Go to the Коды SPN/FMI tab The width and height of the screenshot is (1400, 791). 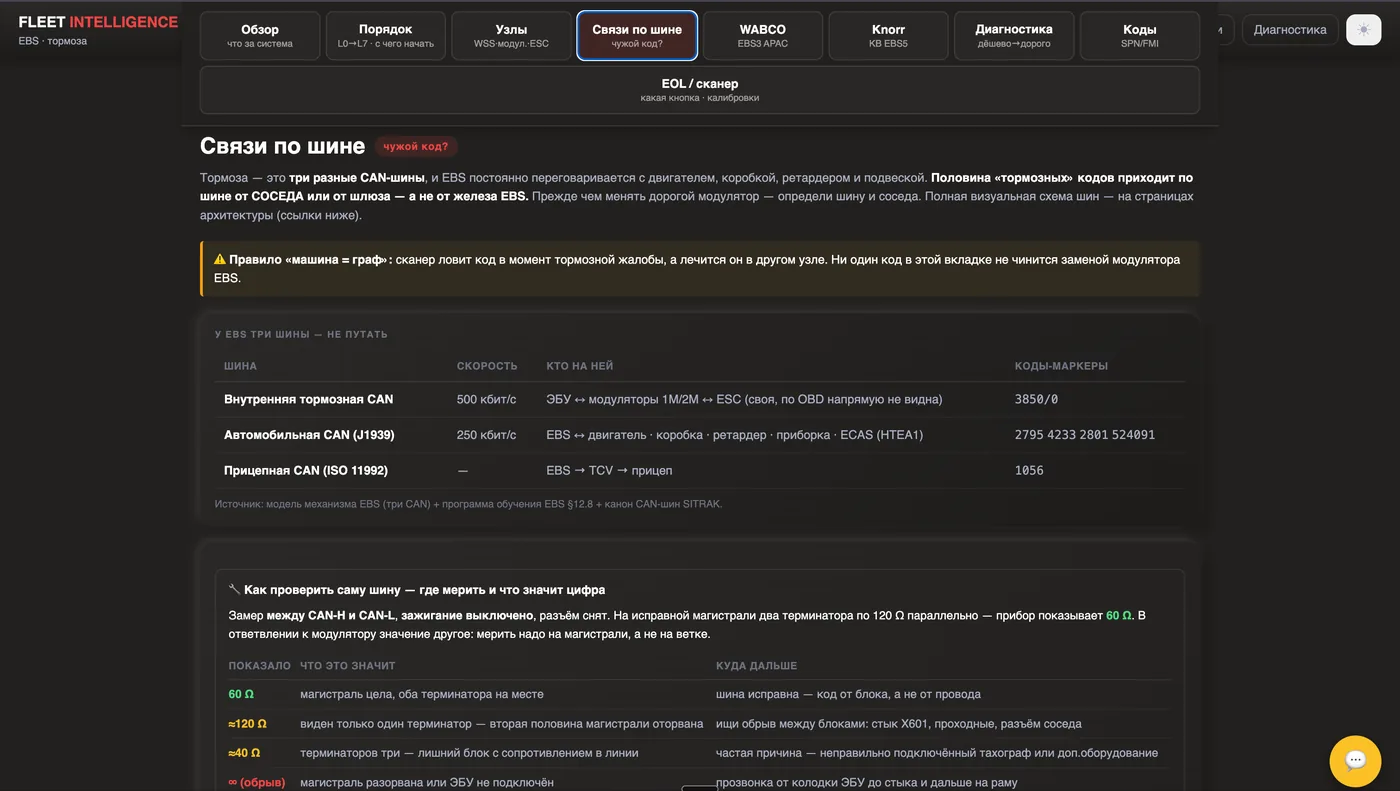click(x=1140, y=36)
